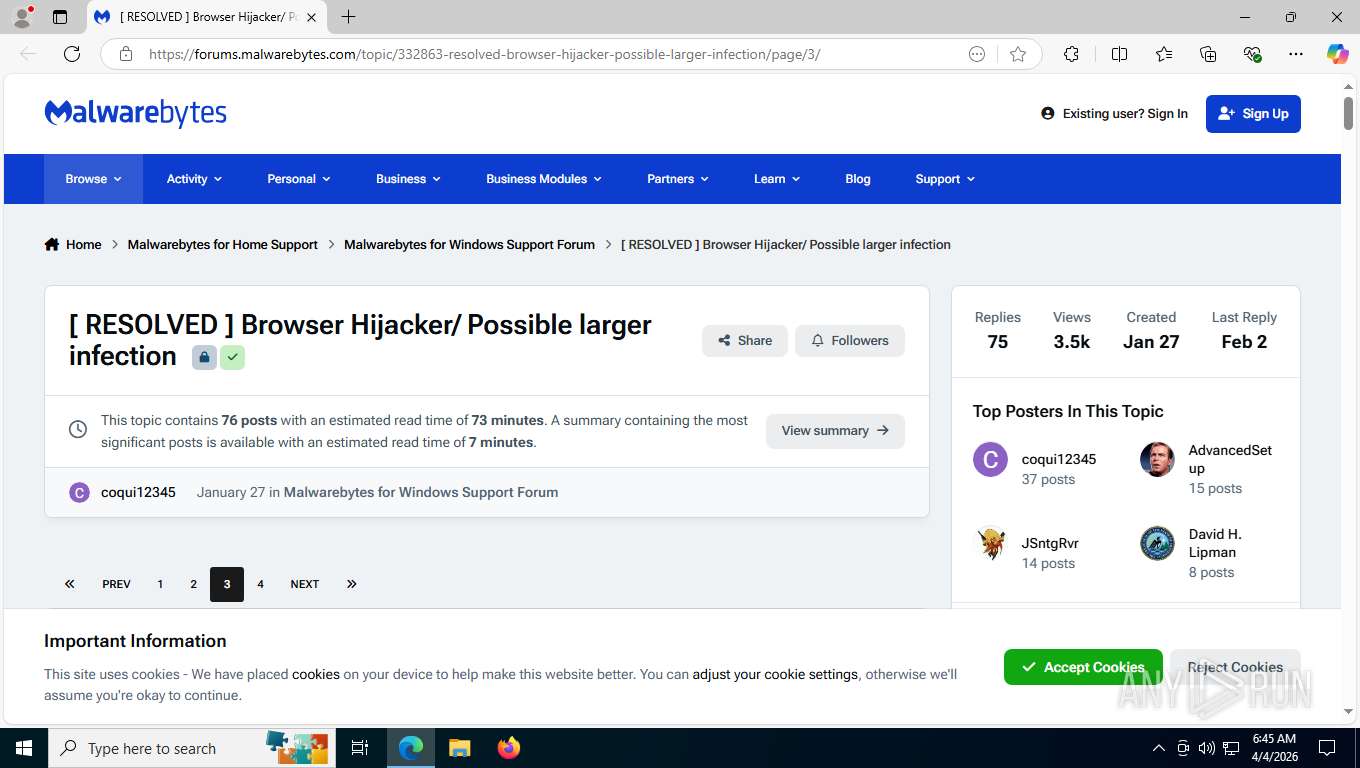
Task: Go to page 2
Action: (193, 584)
